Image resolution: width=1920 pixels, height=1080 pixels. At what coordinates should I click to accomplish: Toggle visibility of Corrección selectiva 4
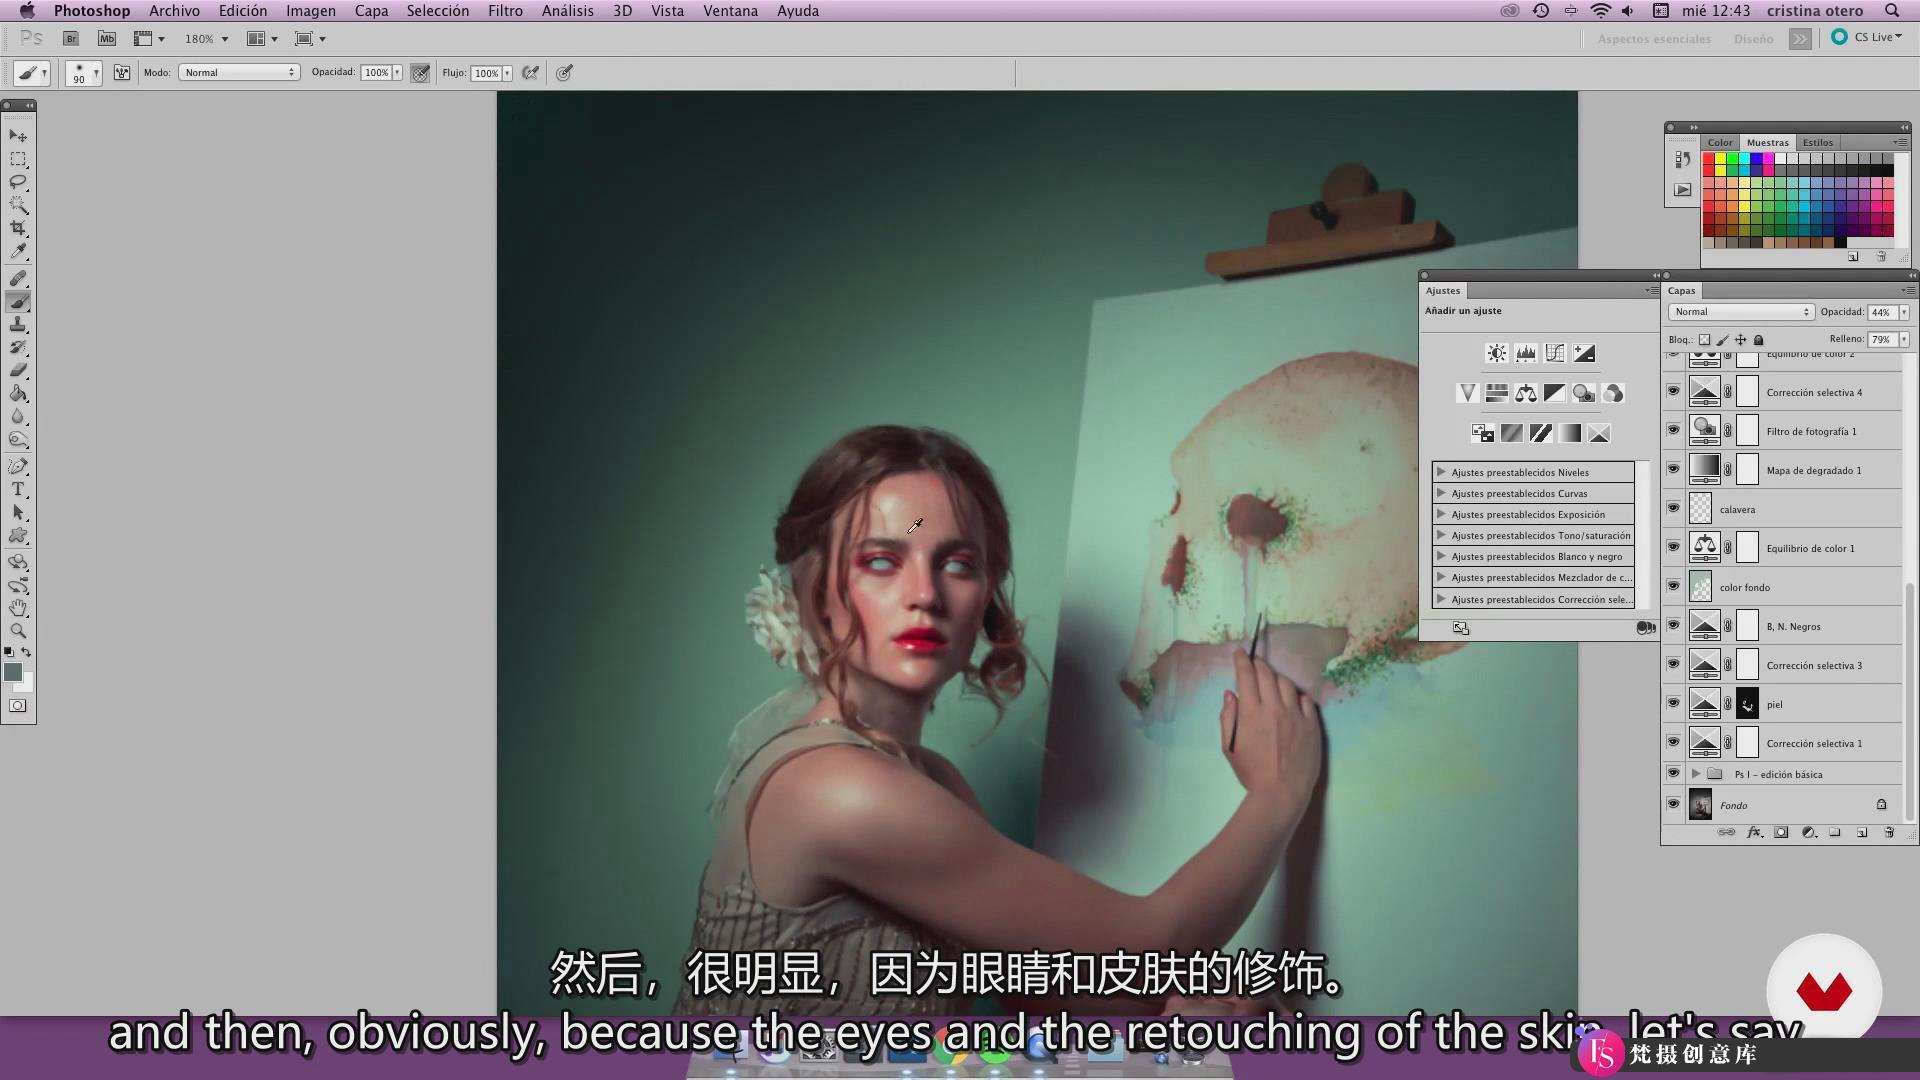coord(1673,391)
